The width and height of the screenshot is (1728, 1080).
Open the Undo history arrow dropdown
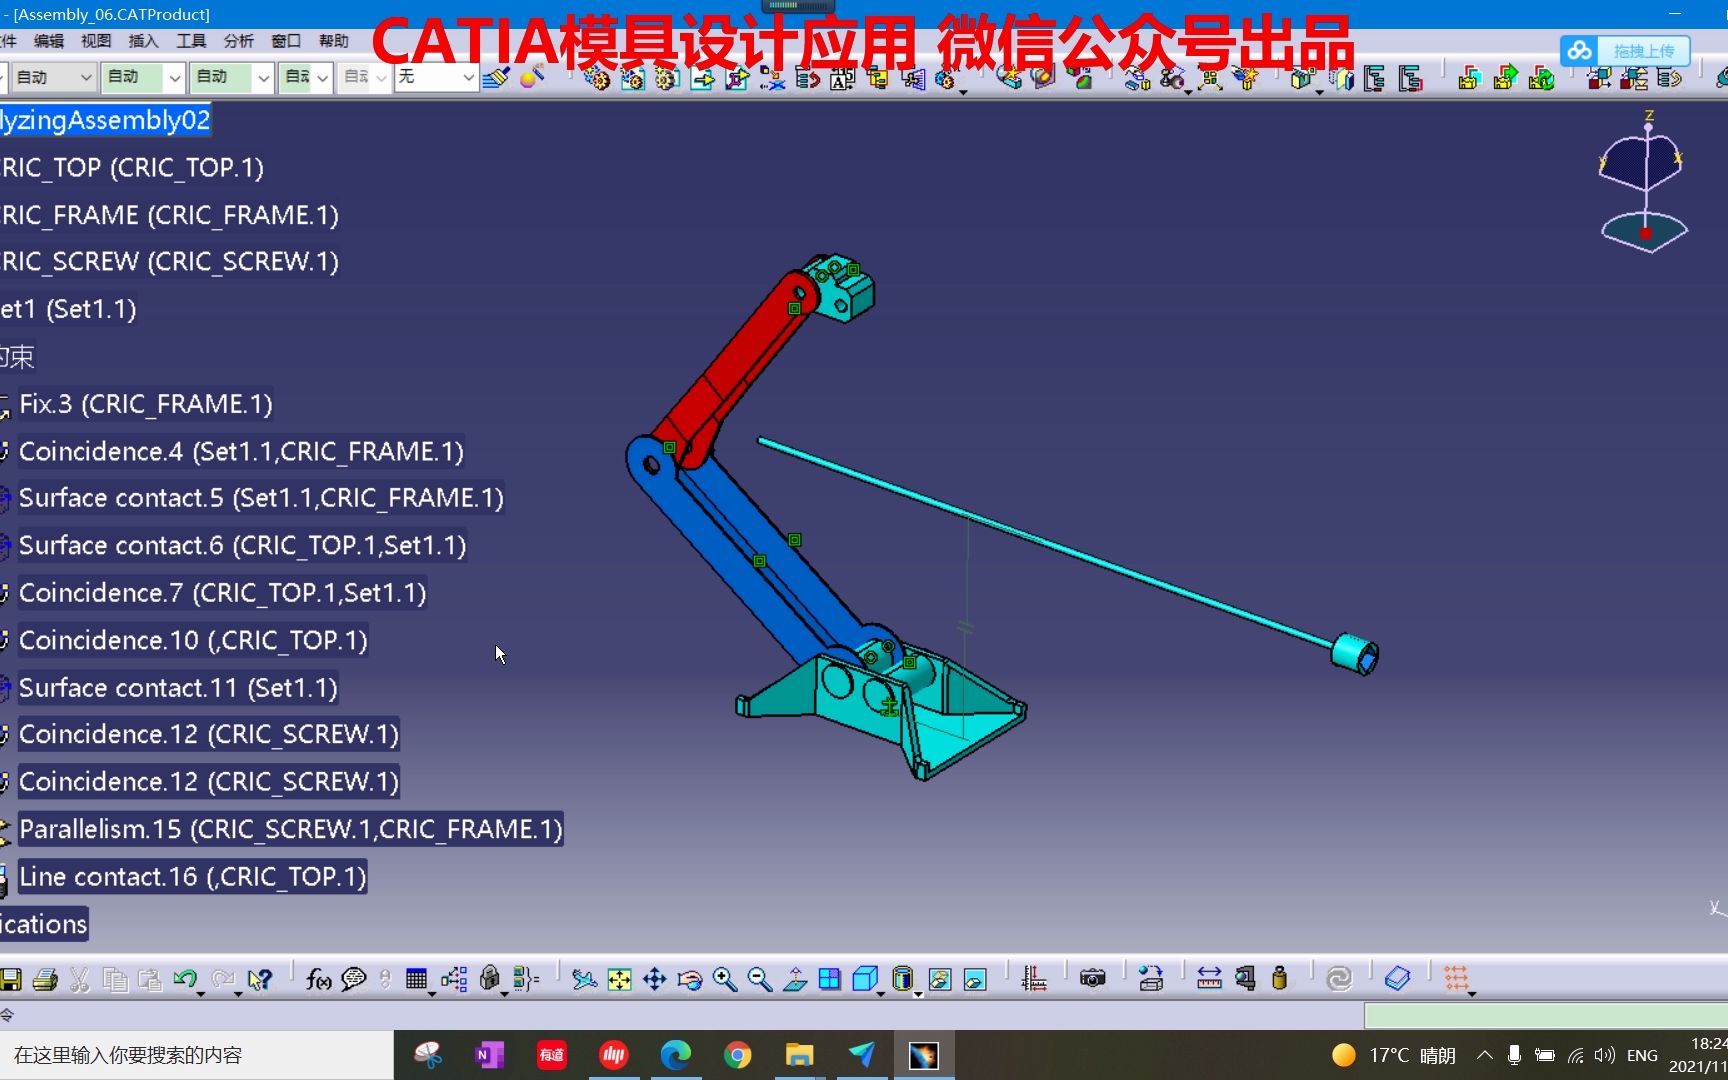(x=201, y=993)
